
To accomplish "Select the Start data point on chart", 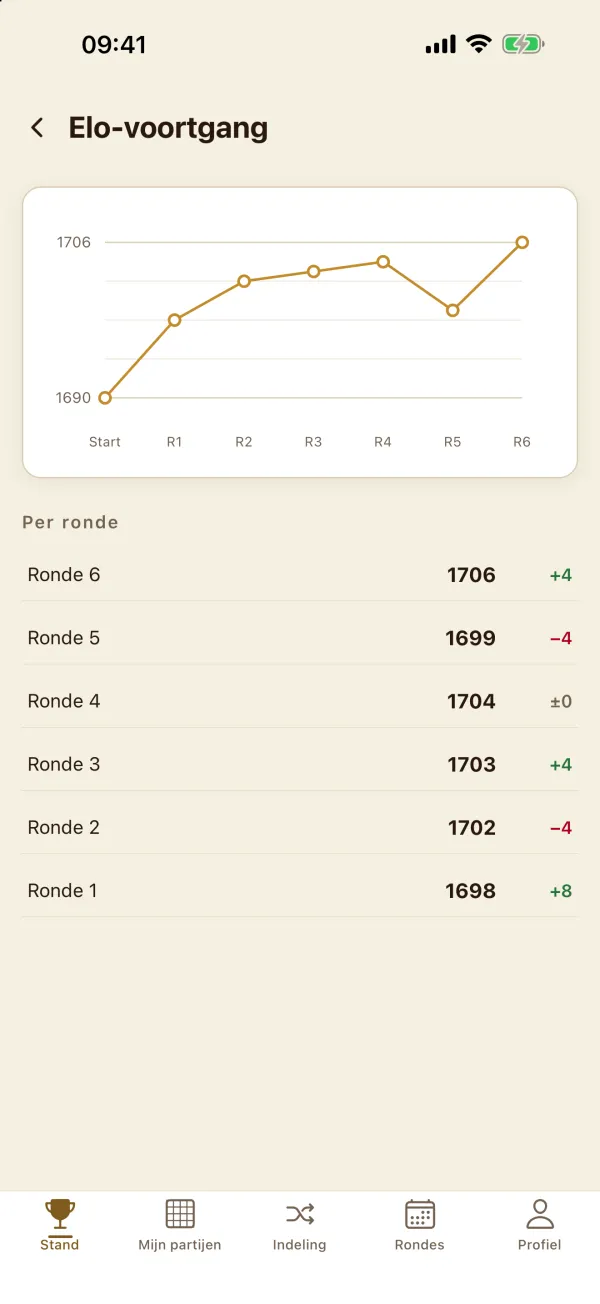I will click(x=105, y=397).
